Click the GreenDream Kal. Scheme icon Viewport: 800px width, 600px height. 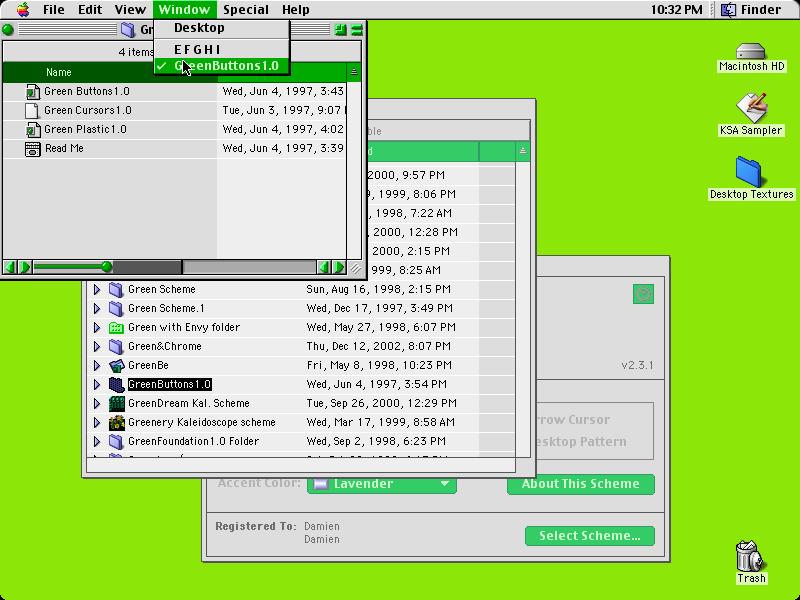click(x=116, y=404)
